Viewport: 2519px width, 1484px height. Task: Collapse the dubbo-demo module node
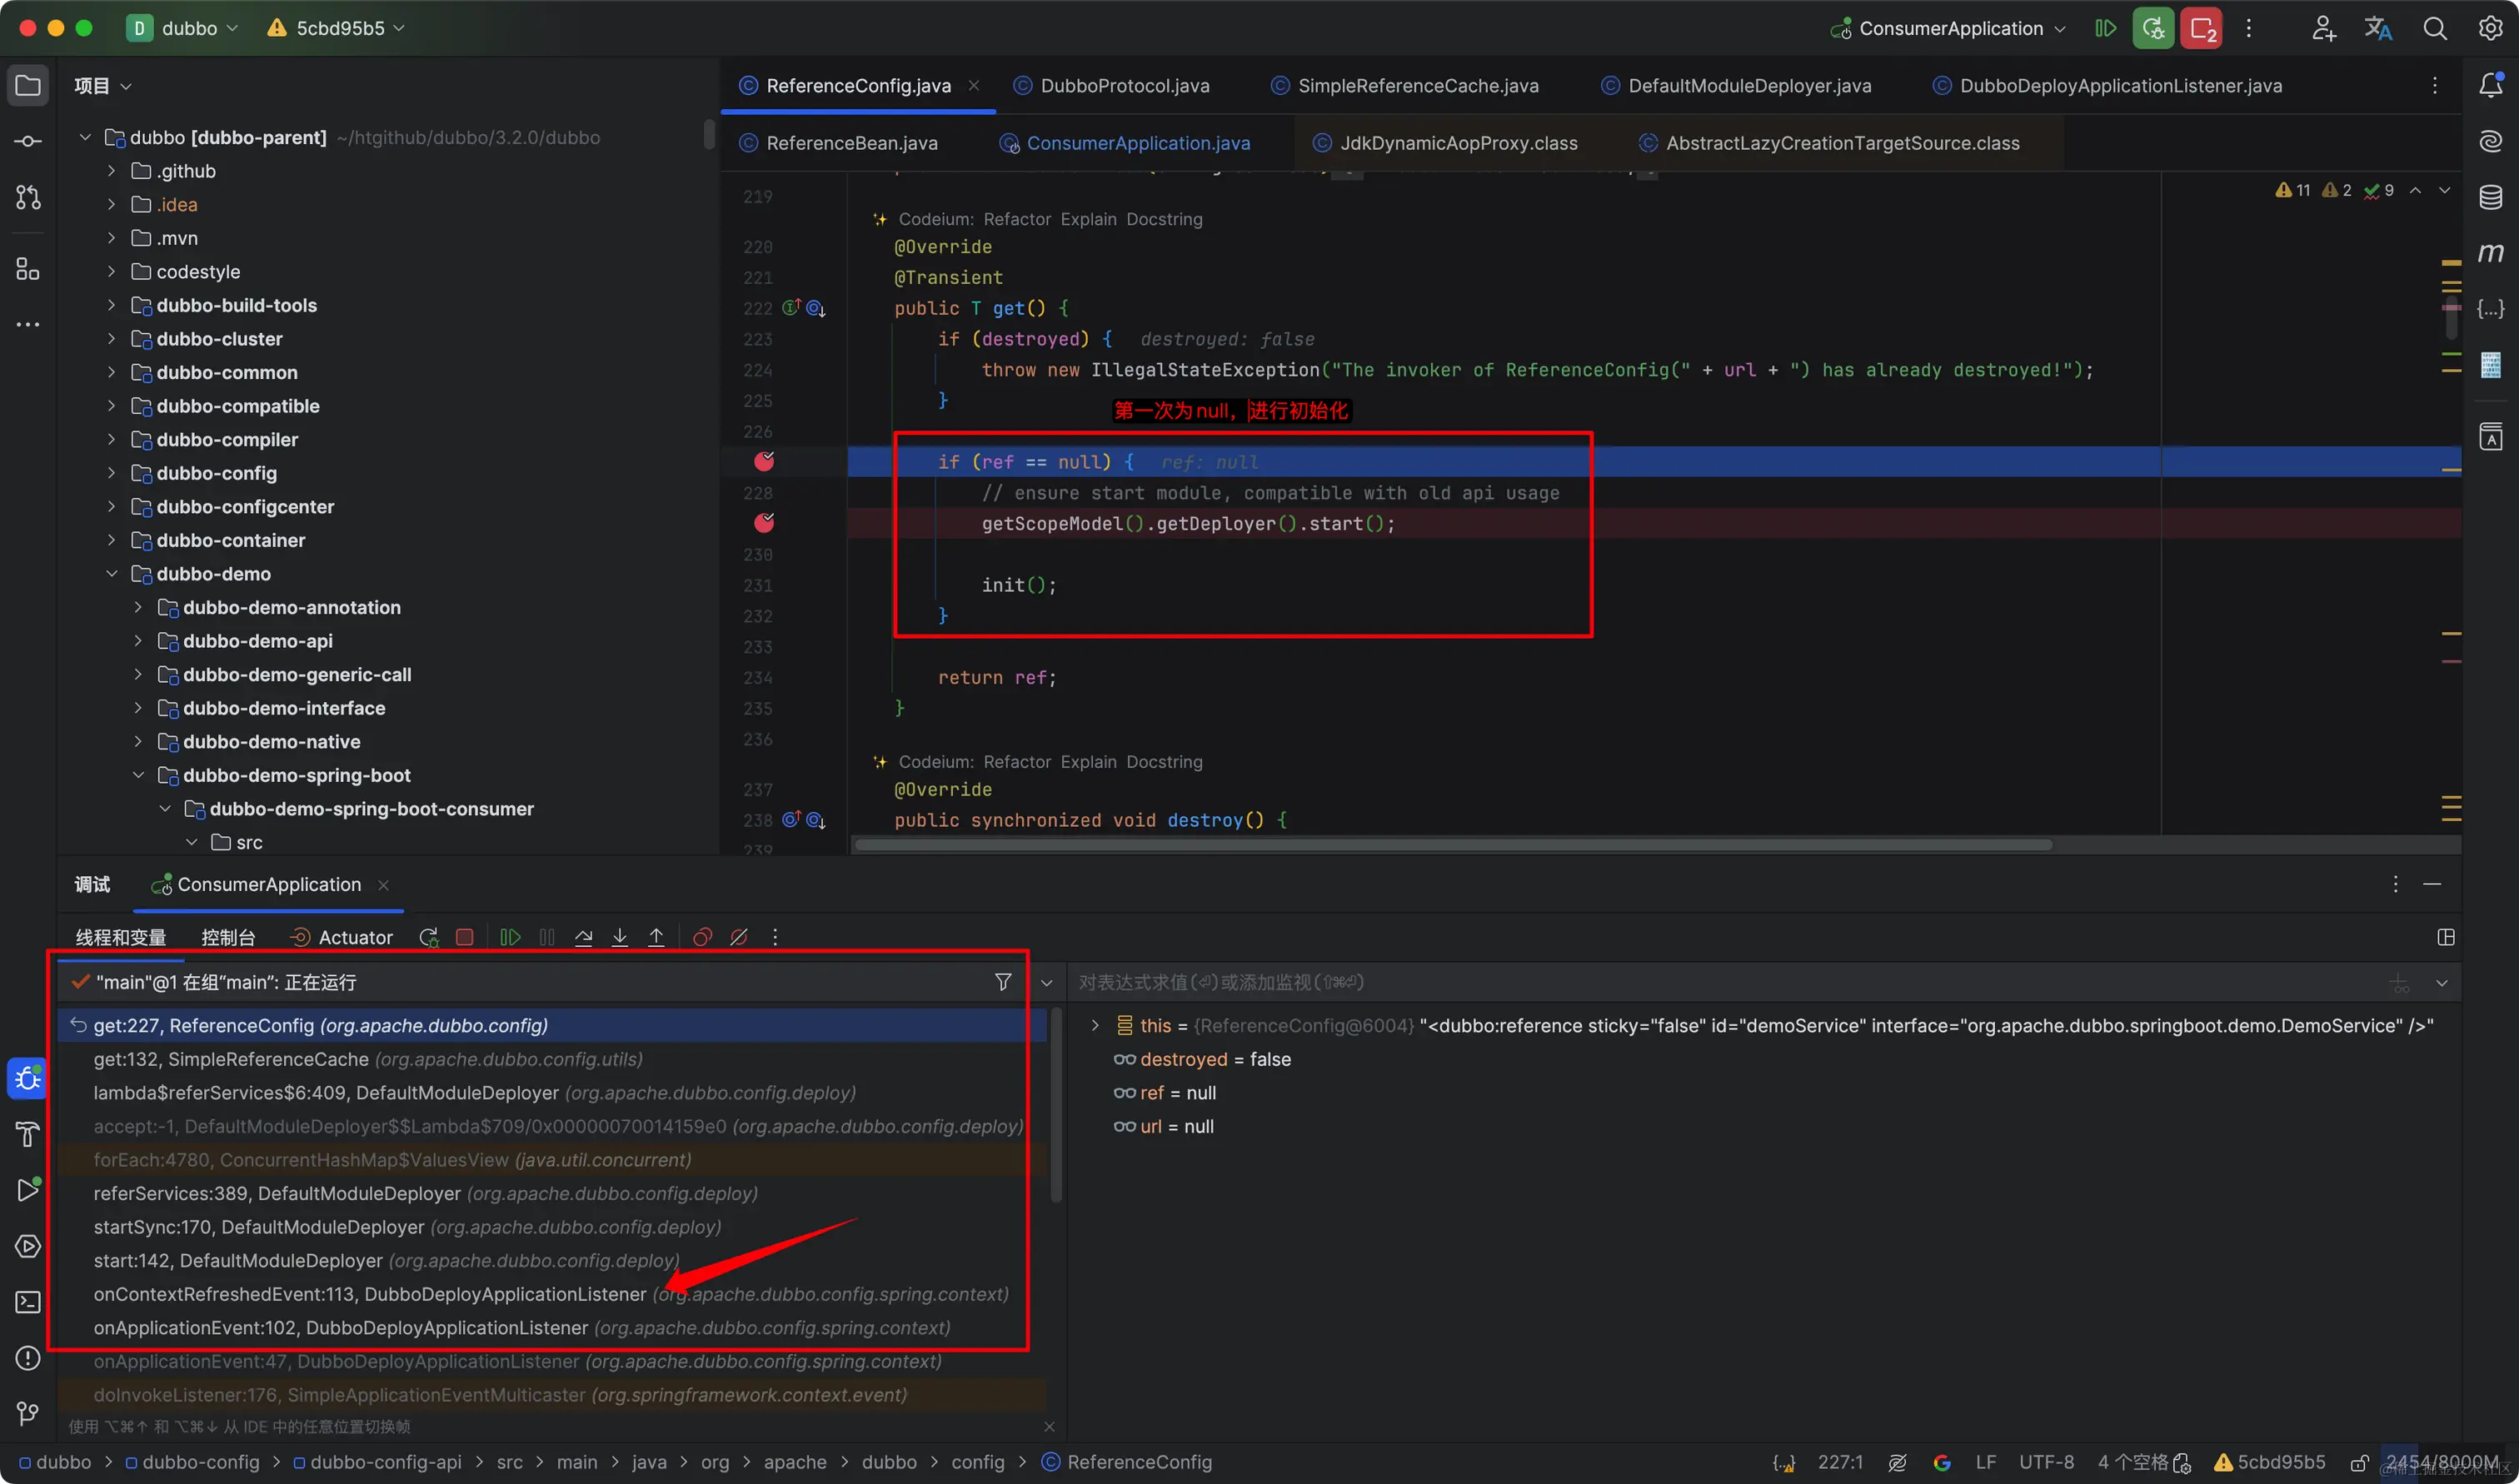[111, 574]
